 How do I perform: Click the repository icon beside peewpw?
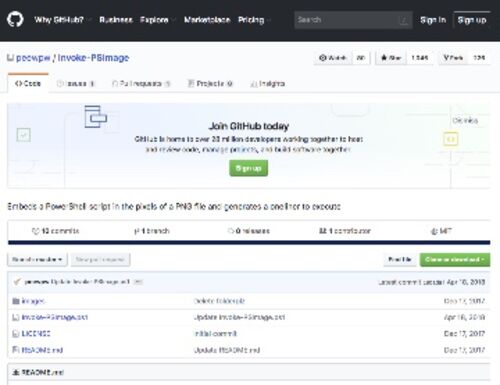[10, 58]
